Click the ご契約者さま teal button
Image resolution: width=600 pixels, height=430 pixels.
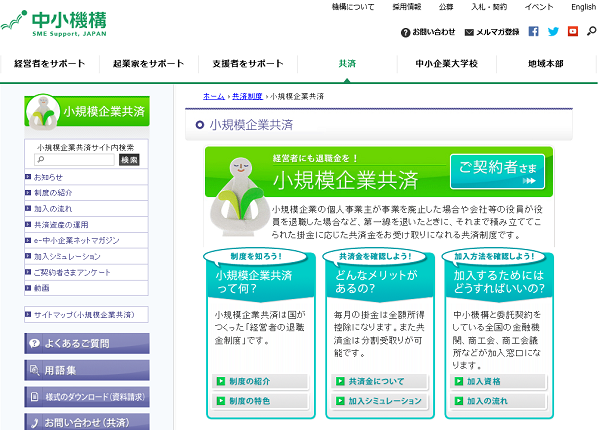coord(497,171)
